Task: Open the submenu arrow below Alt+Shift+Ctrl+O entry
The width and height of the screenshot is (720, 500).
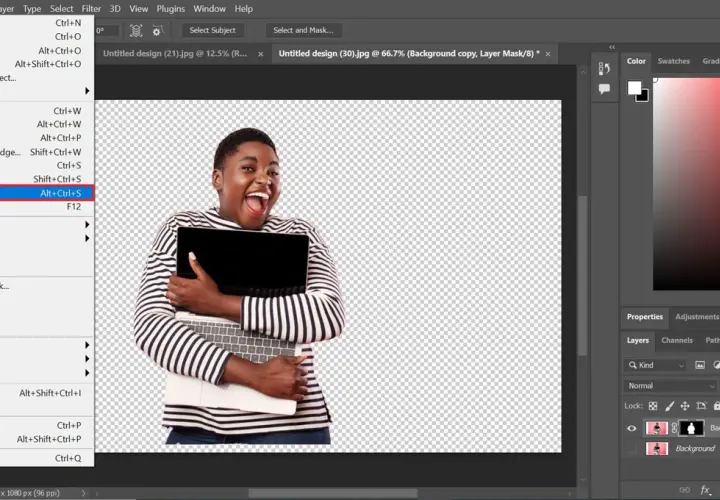Action: pyautogui.click(x=87, y=91)
